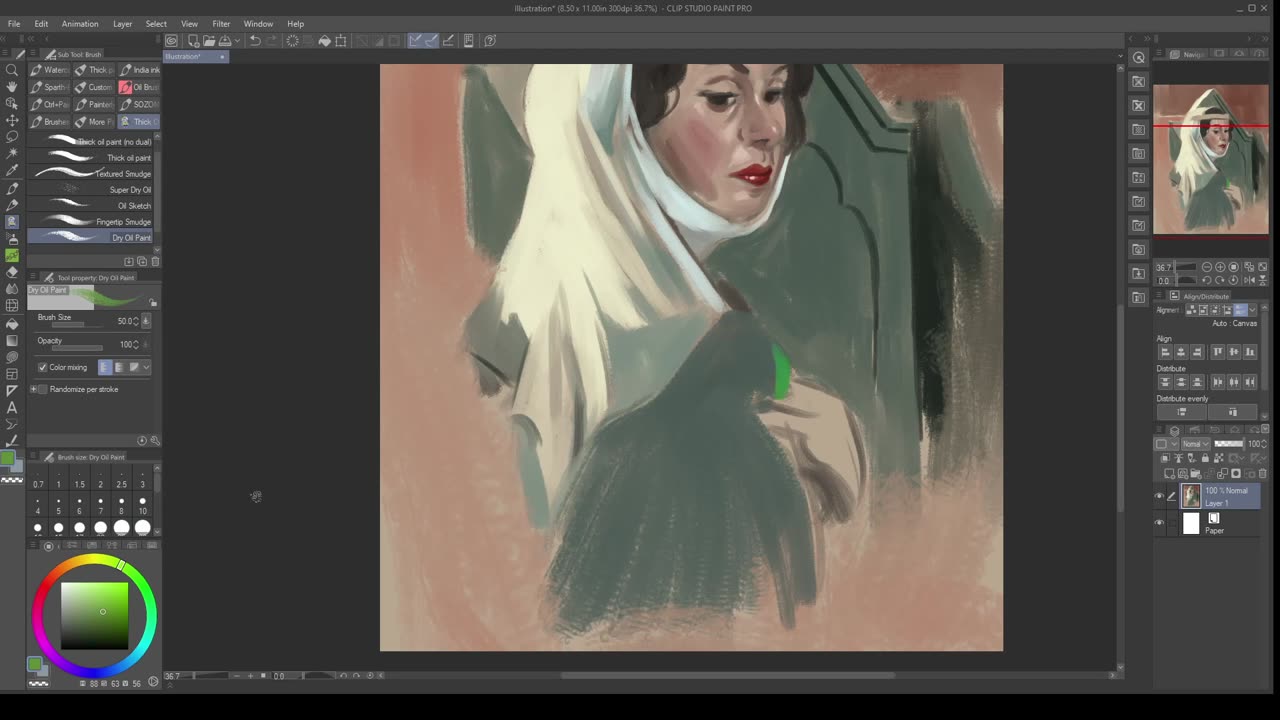Toggle first snap-to-ruler button in command bar

pyautogui.click(x=414, y=41)
